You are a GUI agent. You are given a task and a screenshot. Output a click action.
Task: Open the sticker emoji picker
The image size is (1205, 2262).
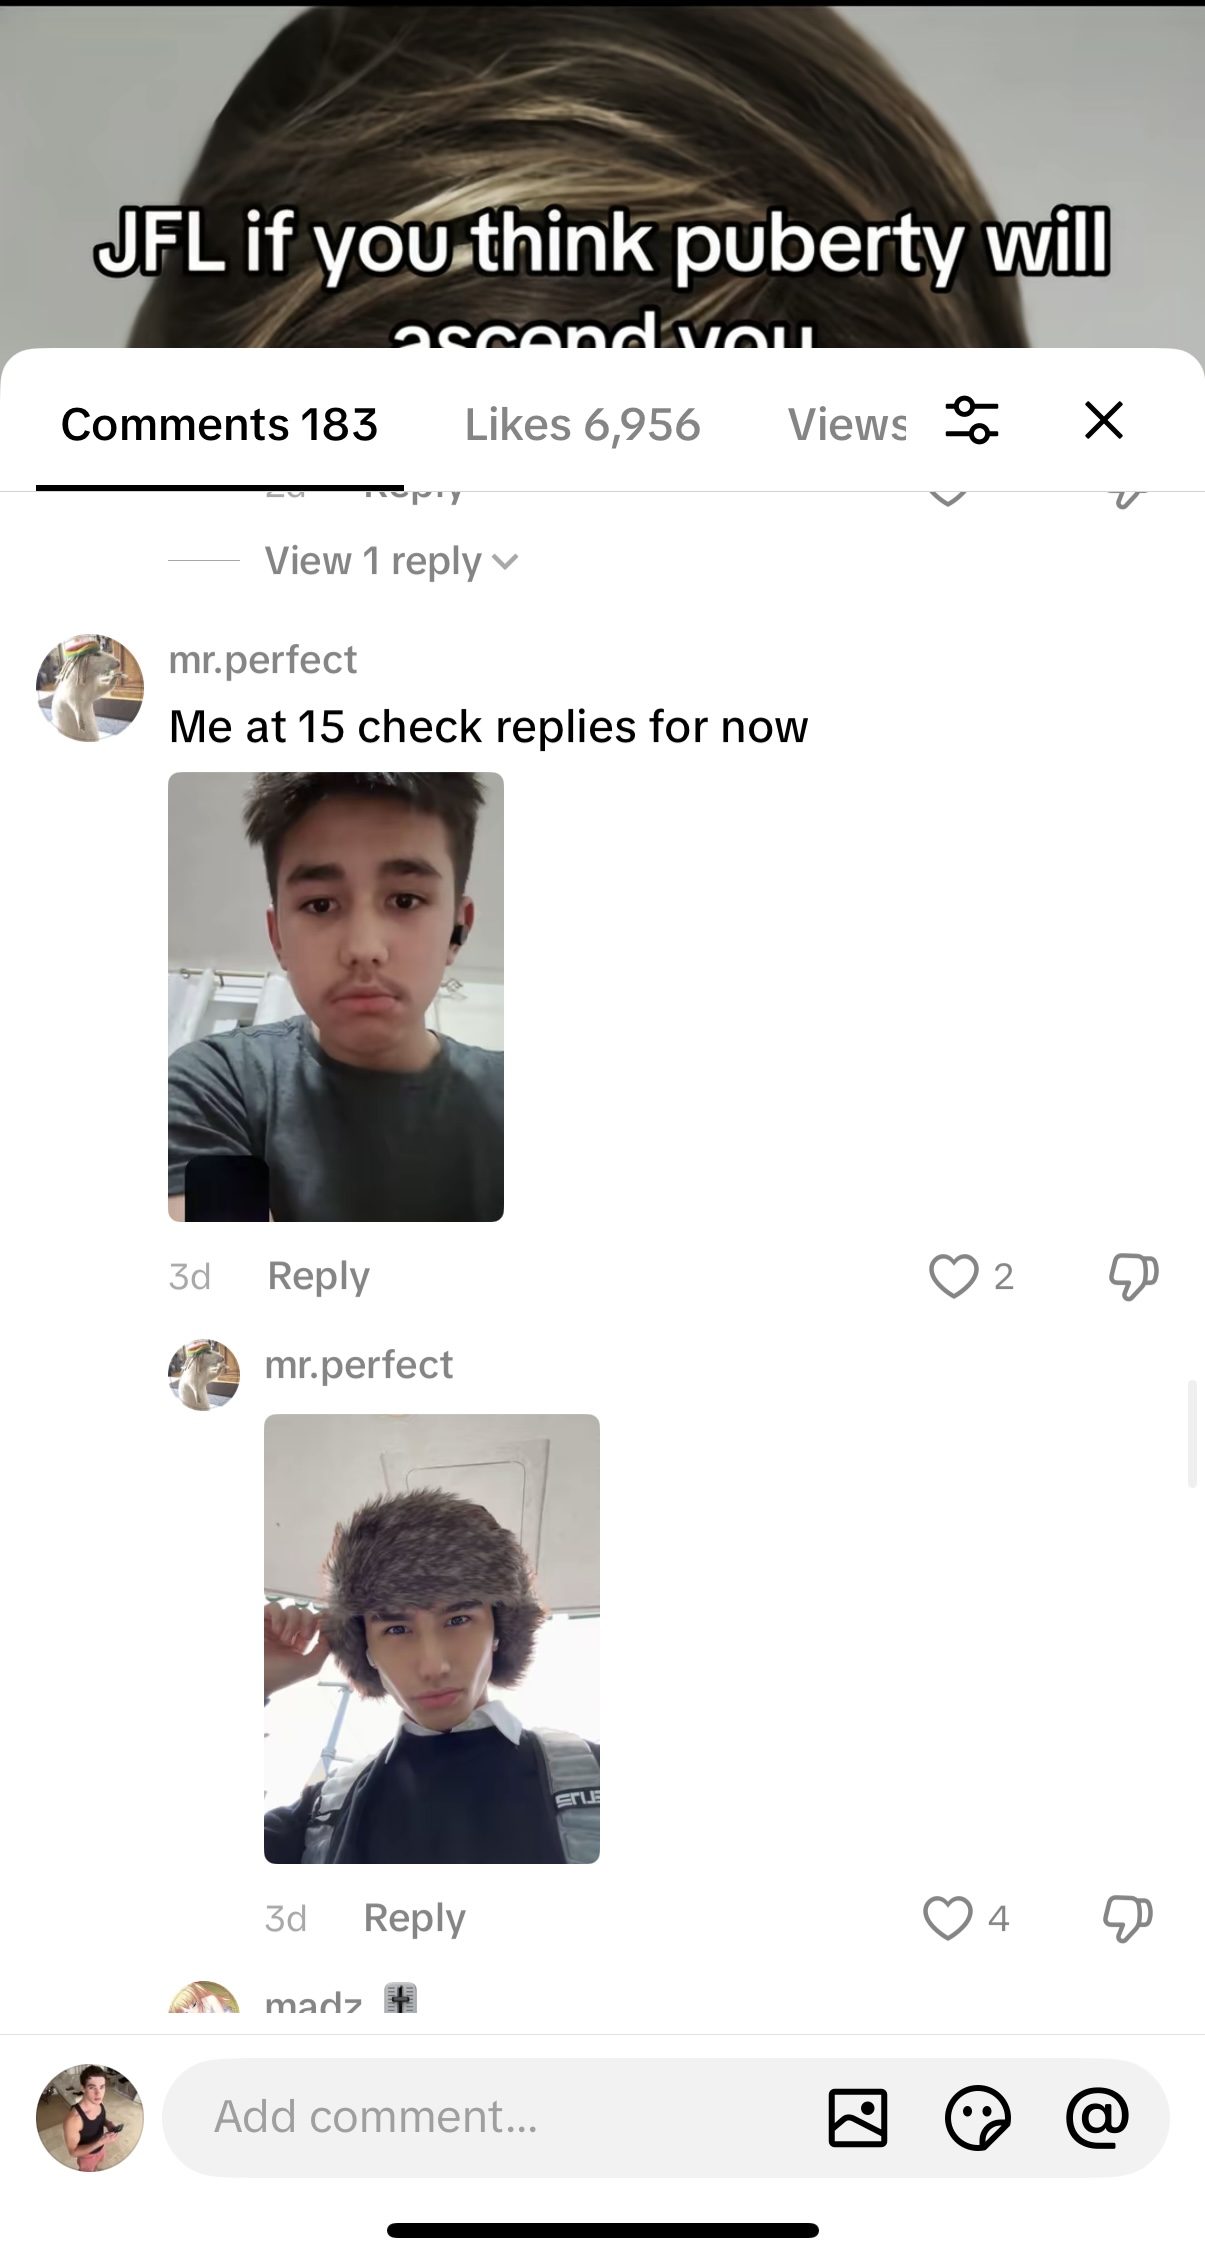(x=977, y=2117)
